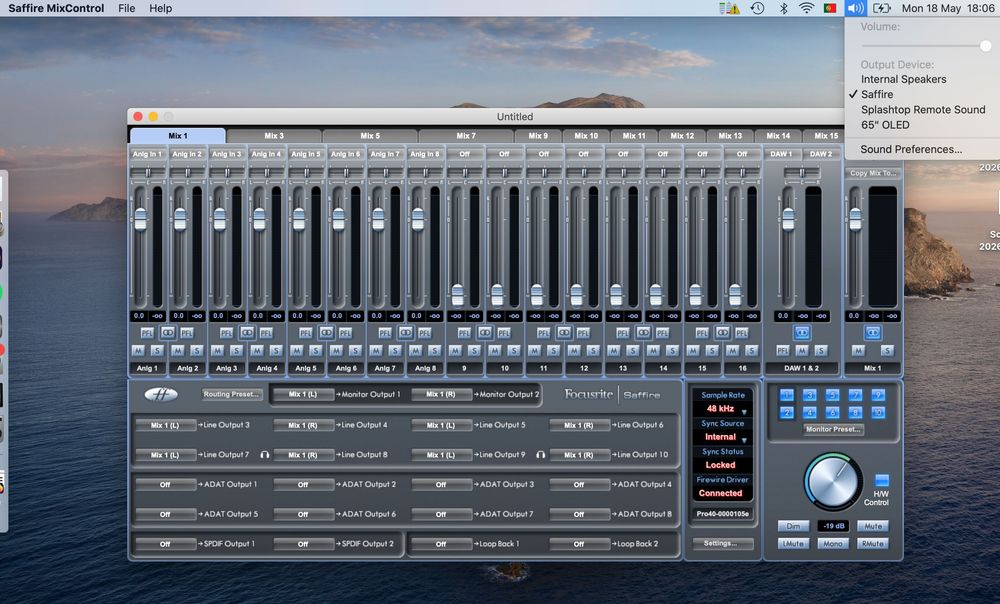1000x604 pixels.
Task: Select monitor output button 10
Action: coord(878,413)
